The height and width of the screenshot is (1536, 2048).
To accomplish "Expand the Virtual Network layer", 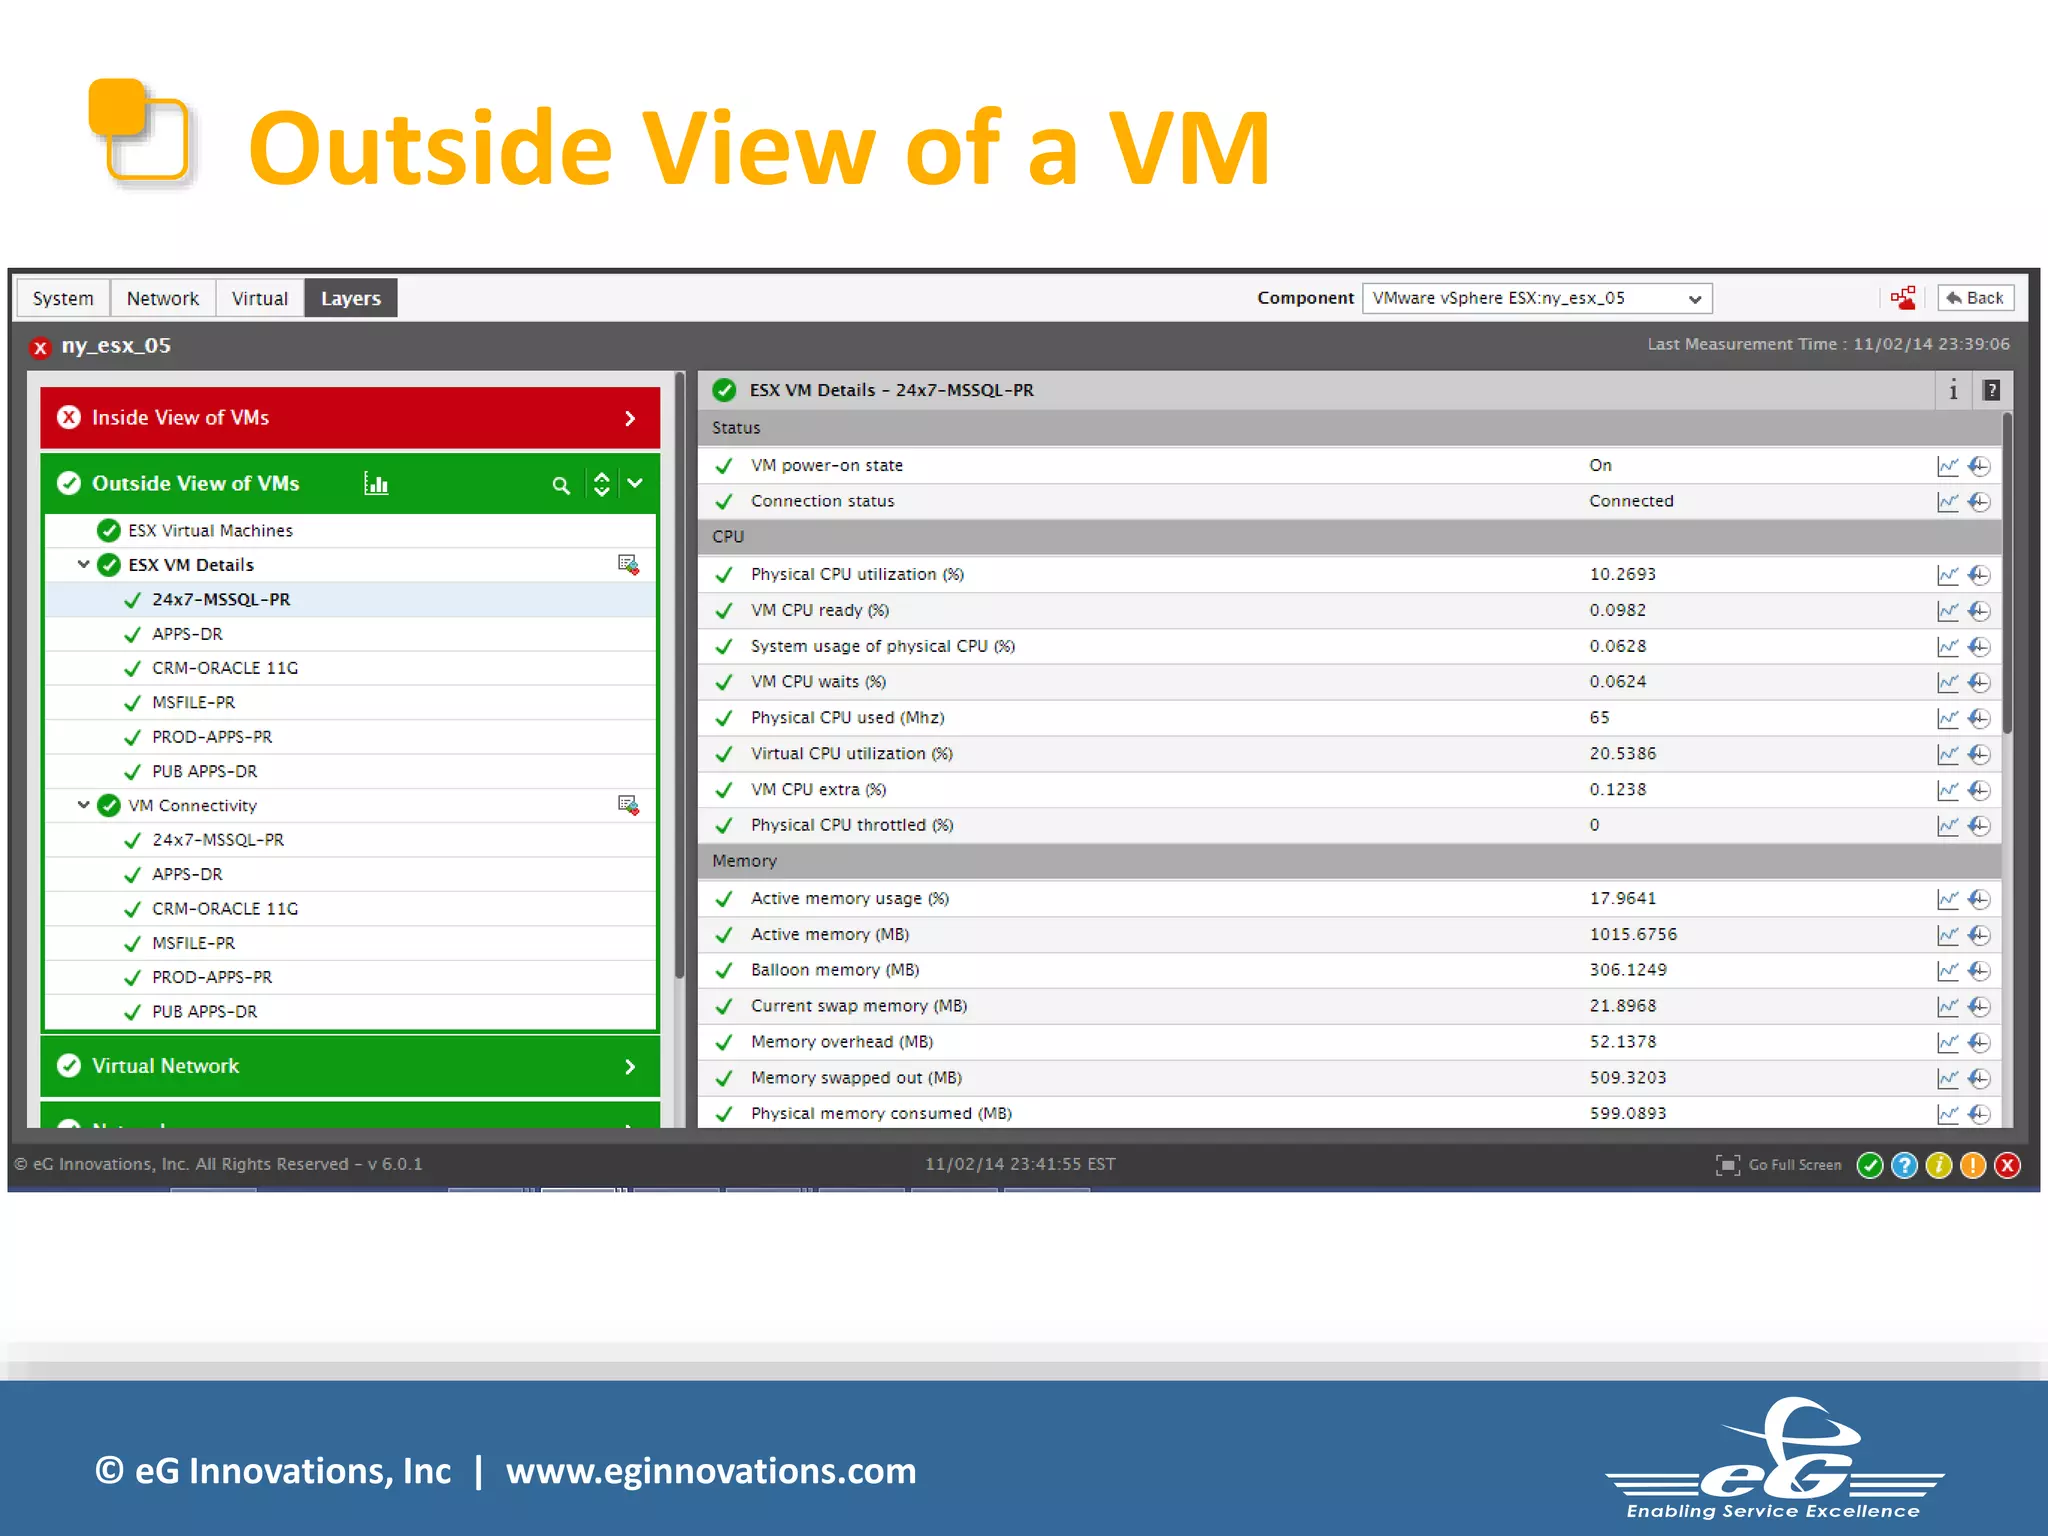I will click(630, 1067).
